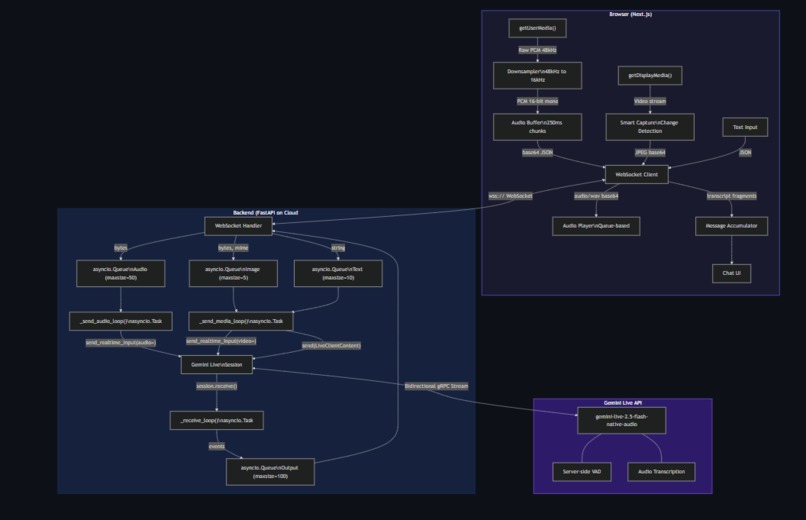This screenshot has width=806, height=520.
Task: Click the 'Gemini Live API' subgraph title
Action: tap(622, 403)
